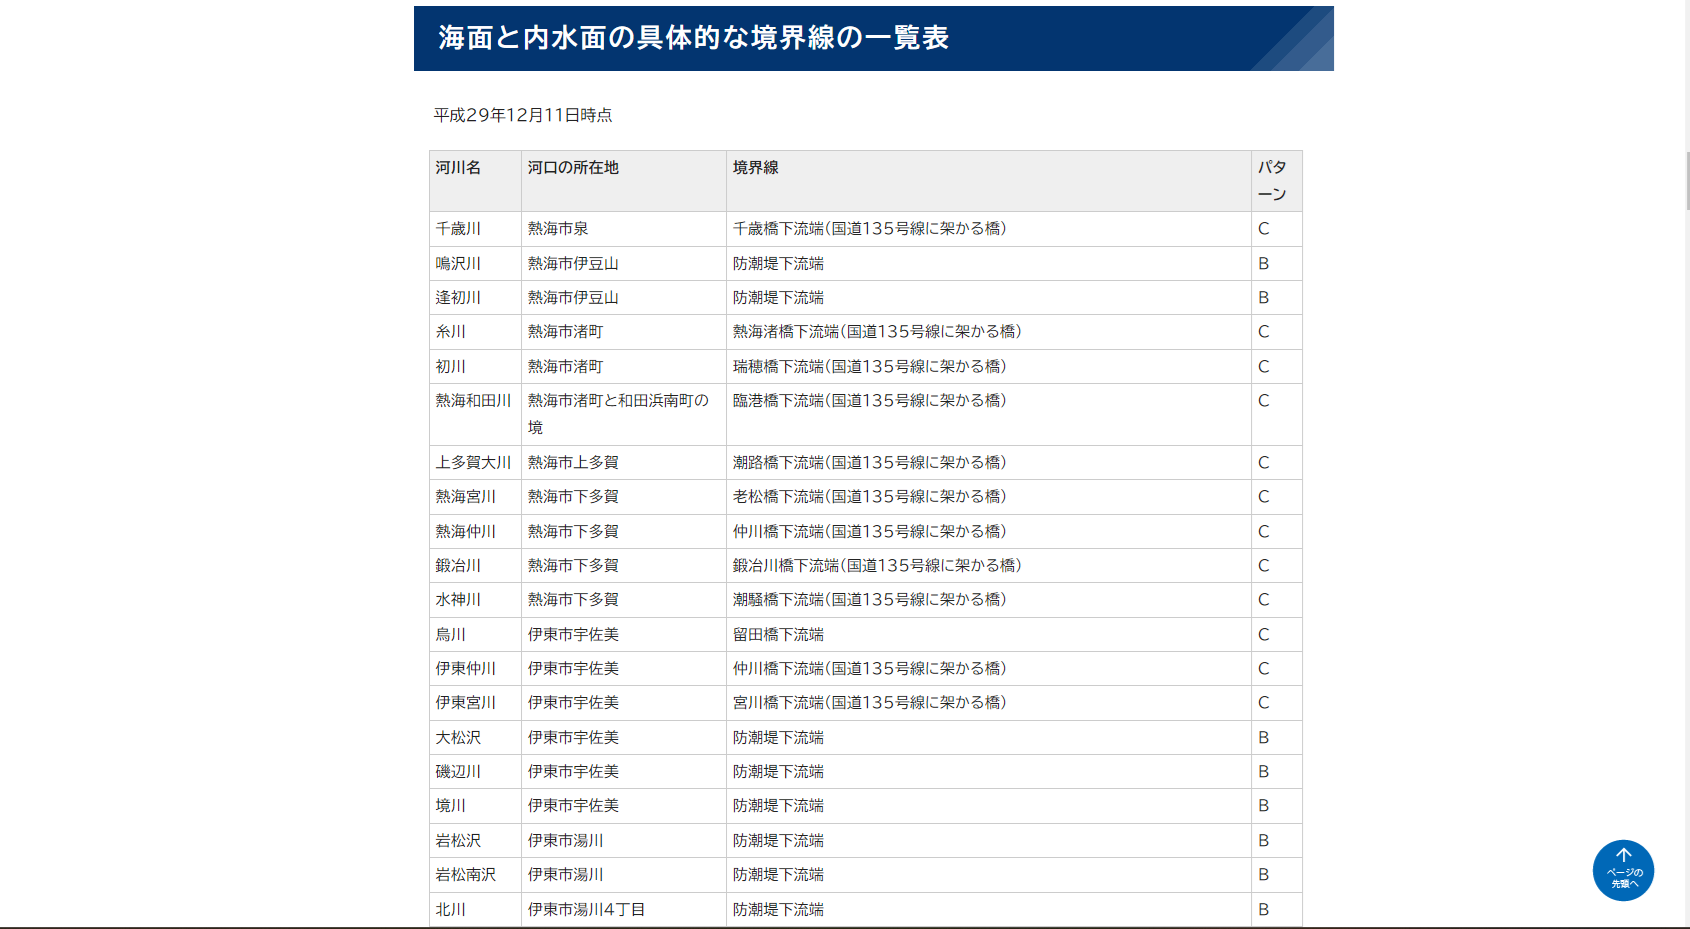Viewport: 1690px width, 929px height.
Task: Click the 熱海市伊豆山 location for 鳴沢川
Action: click(x=572, y=263)
